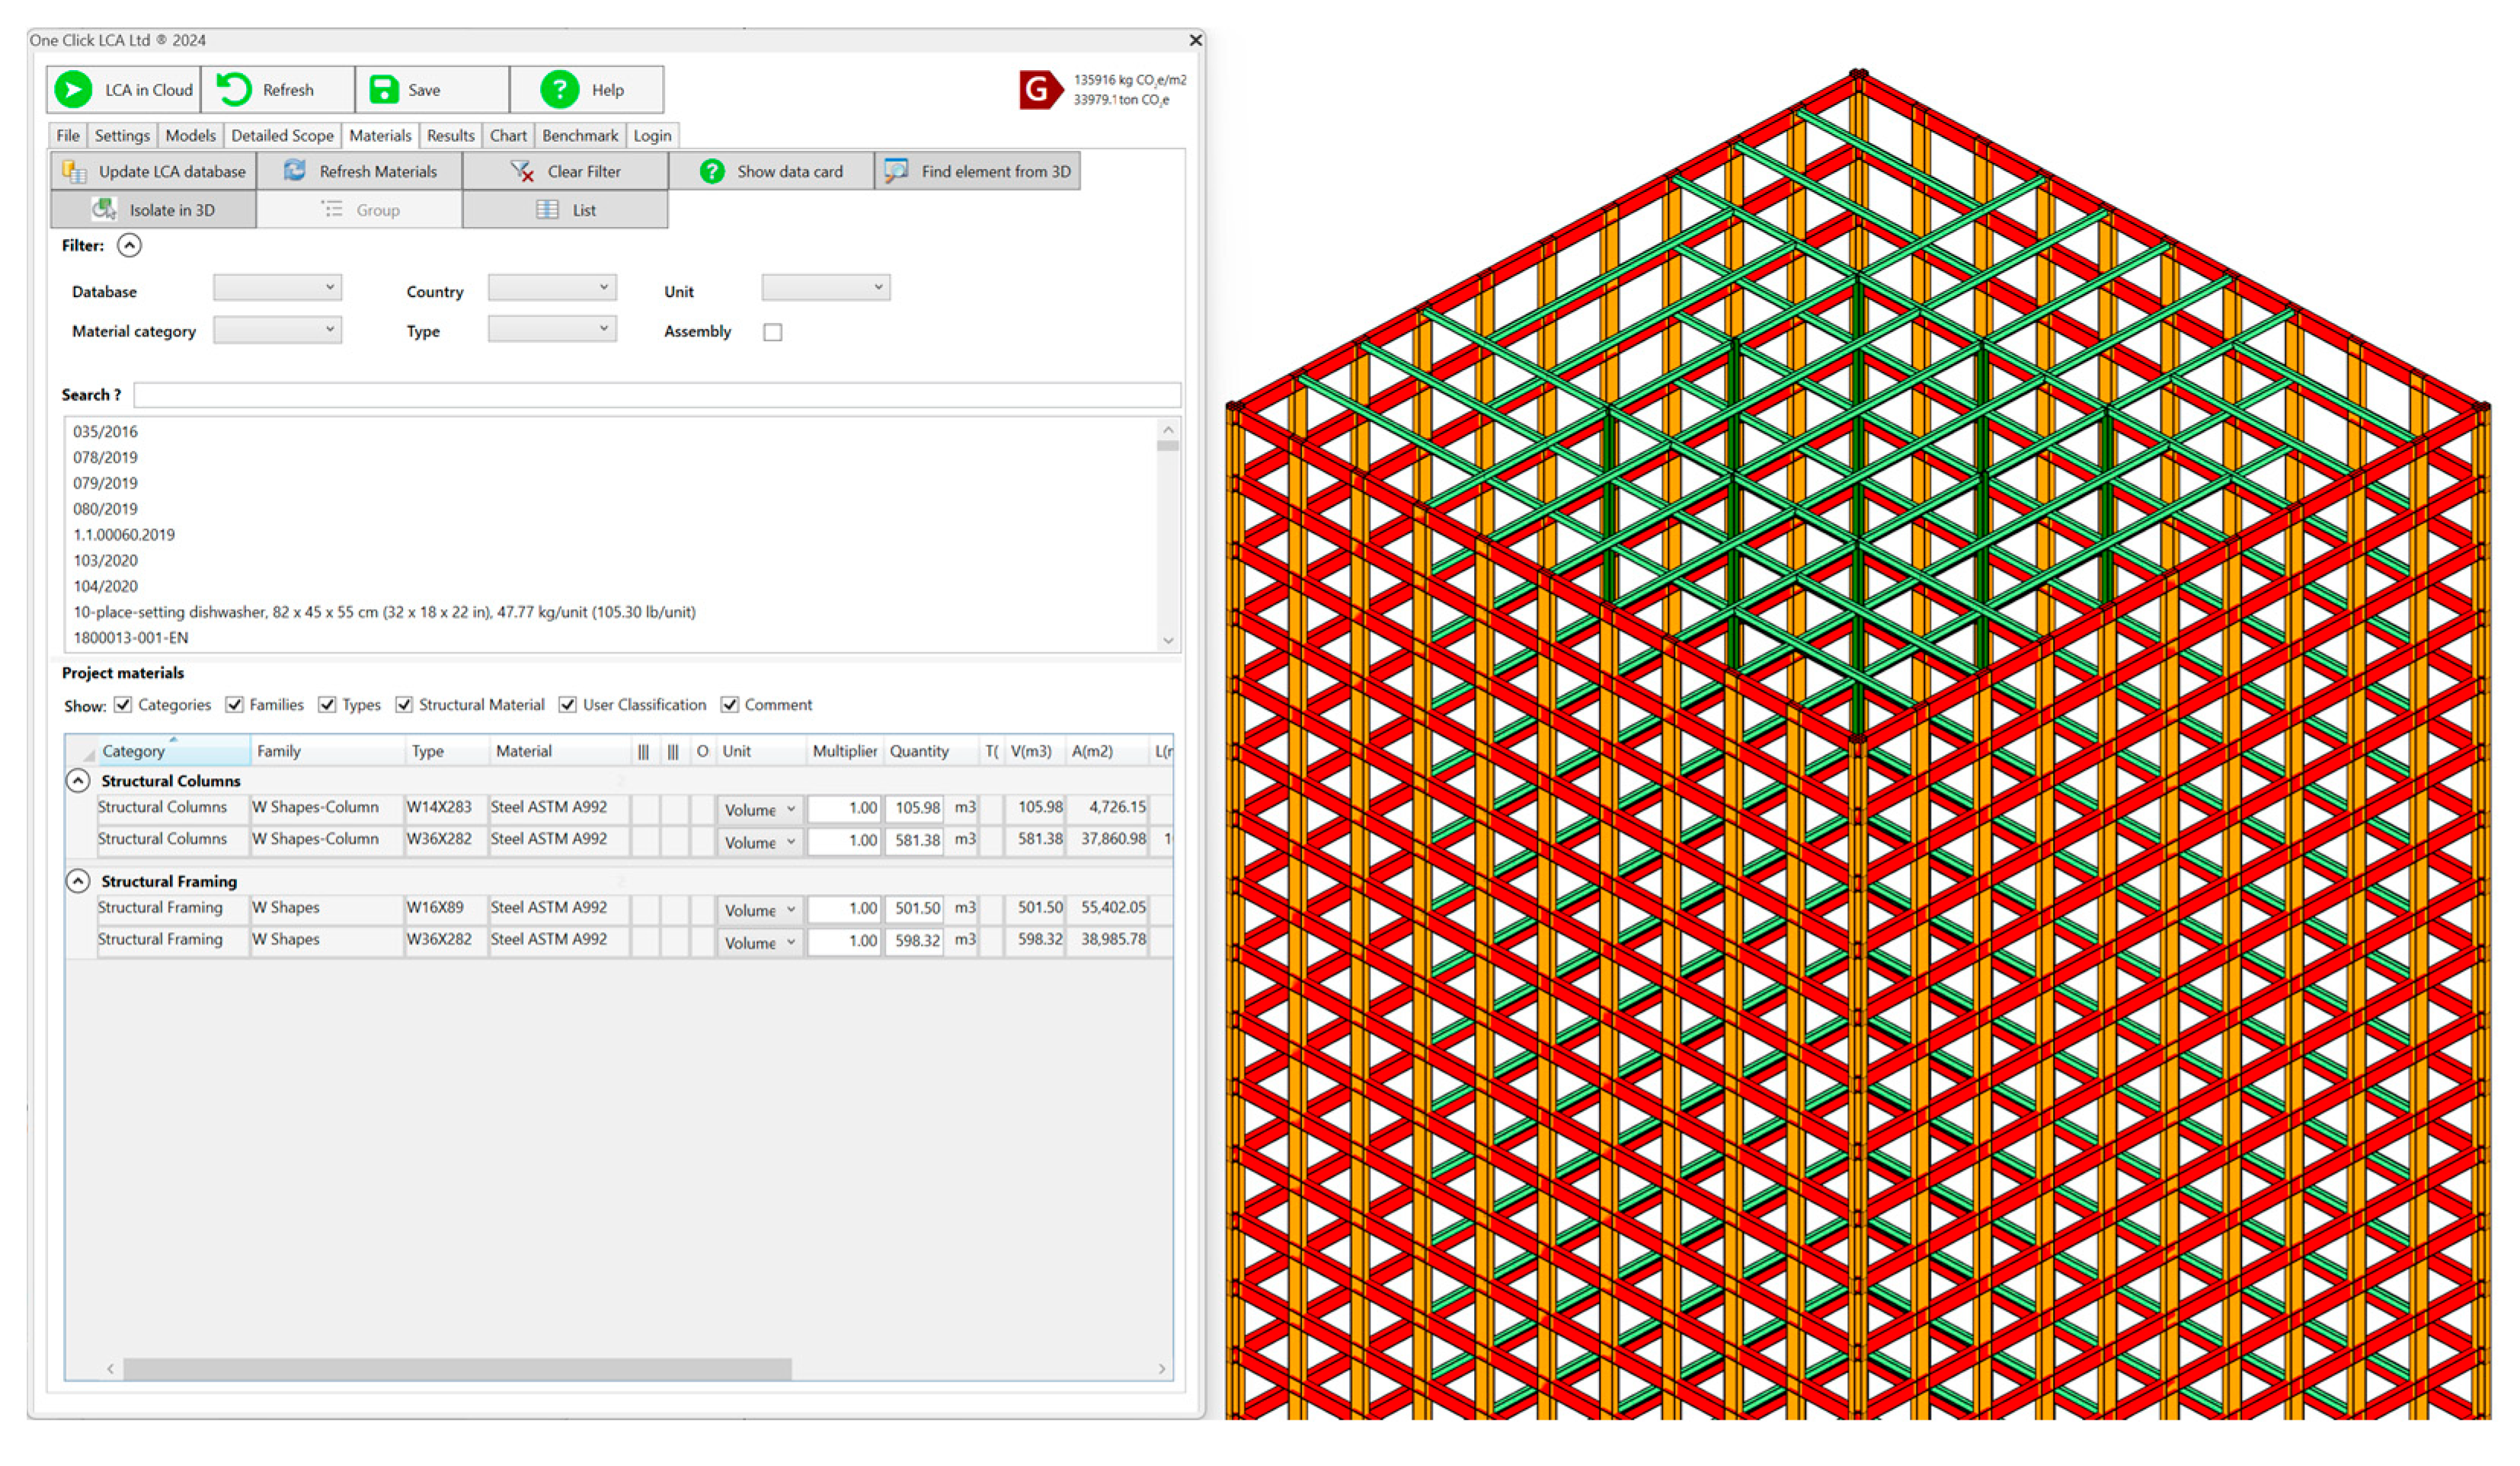The image size is (2520, 1466).
Task: Uncheck the Categories show checkbox
Action: tap(123, 705)
